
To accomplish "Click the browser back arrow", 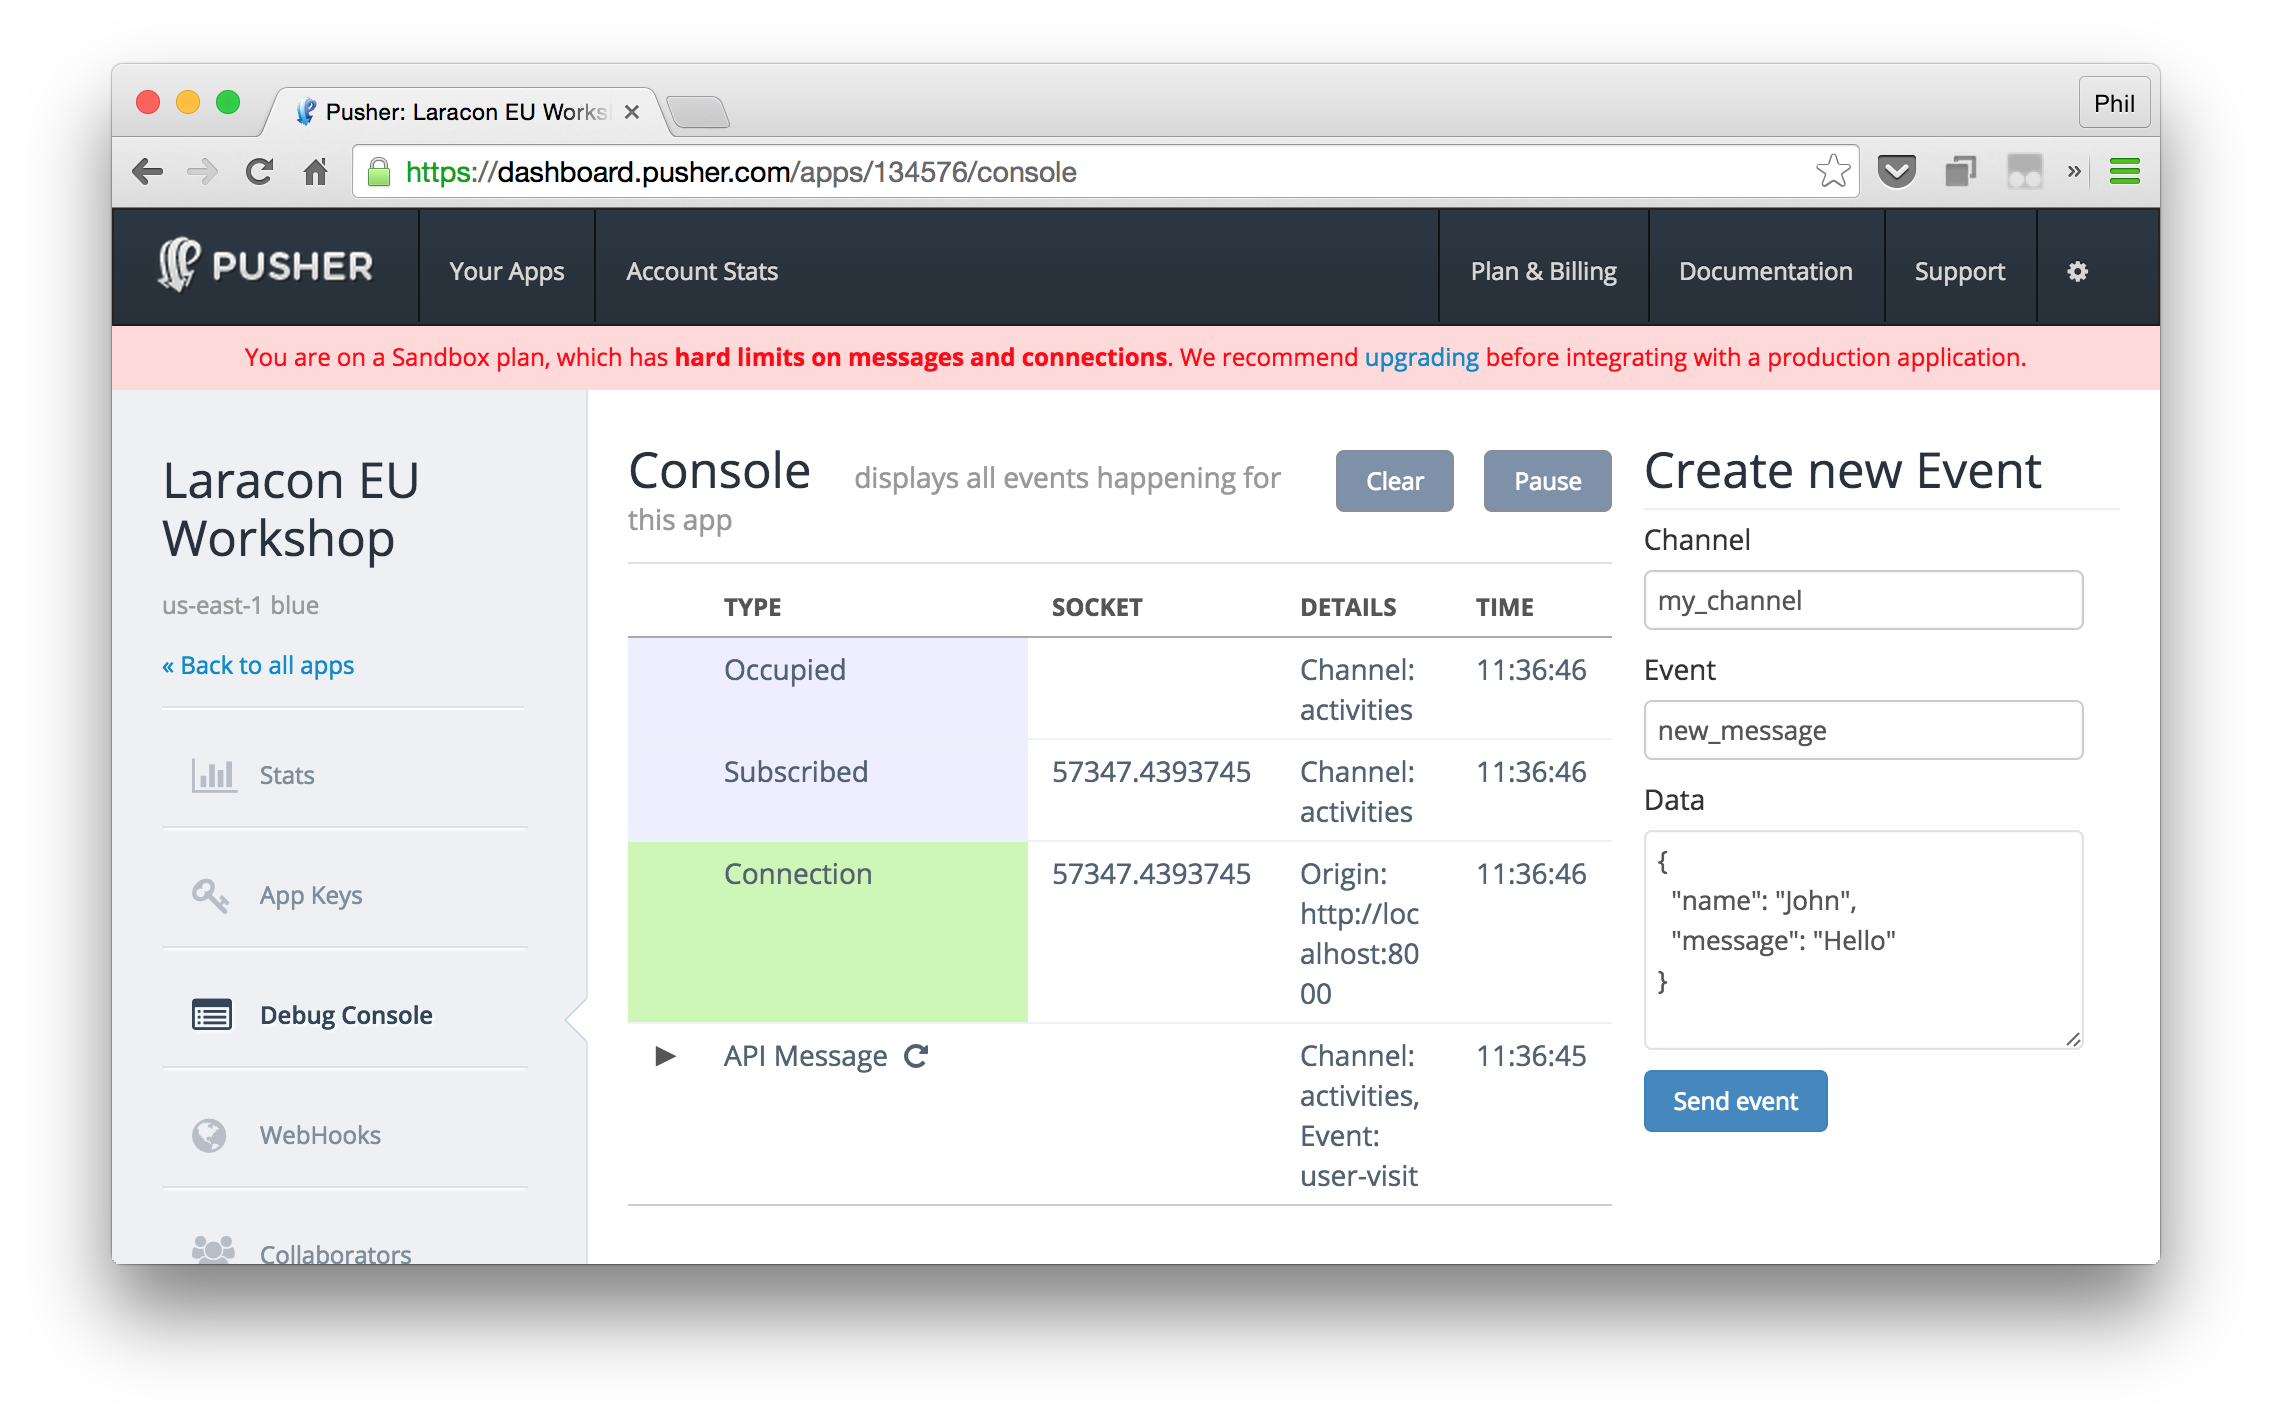I will click(148, 172).
